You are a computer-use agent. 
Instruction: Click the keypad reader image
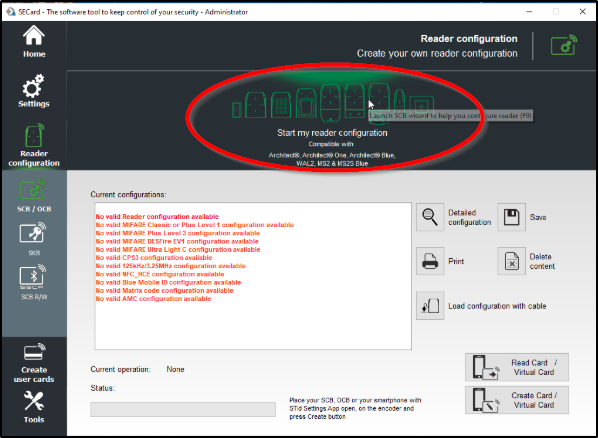[281, 105]
